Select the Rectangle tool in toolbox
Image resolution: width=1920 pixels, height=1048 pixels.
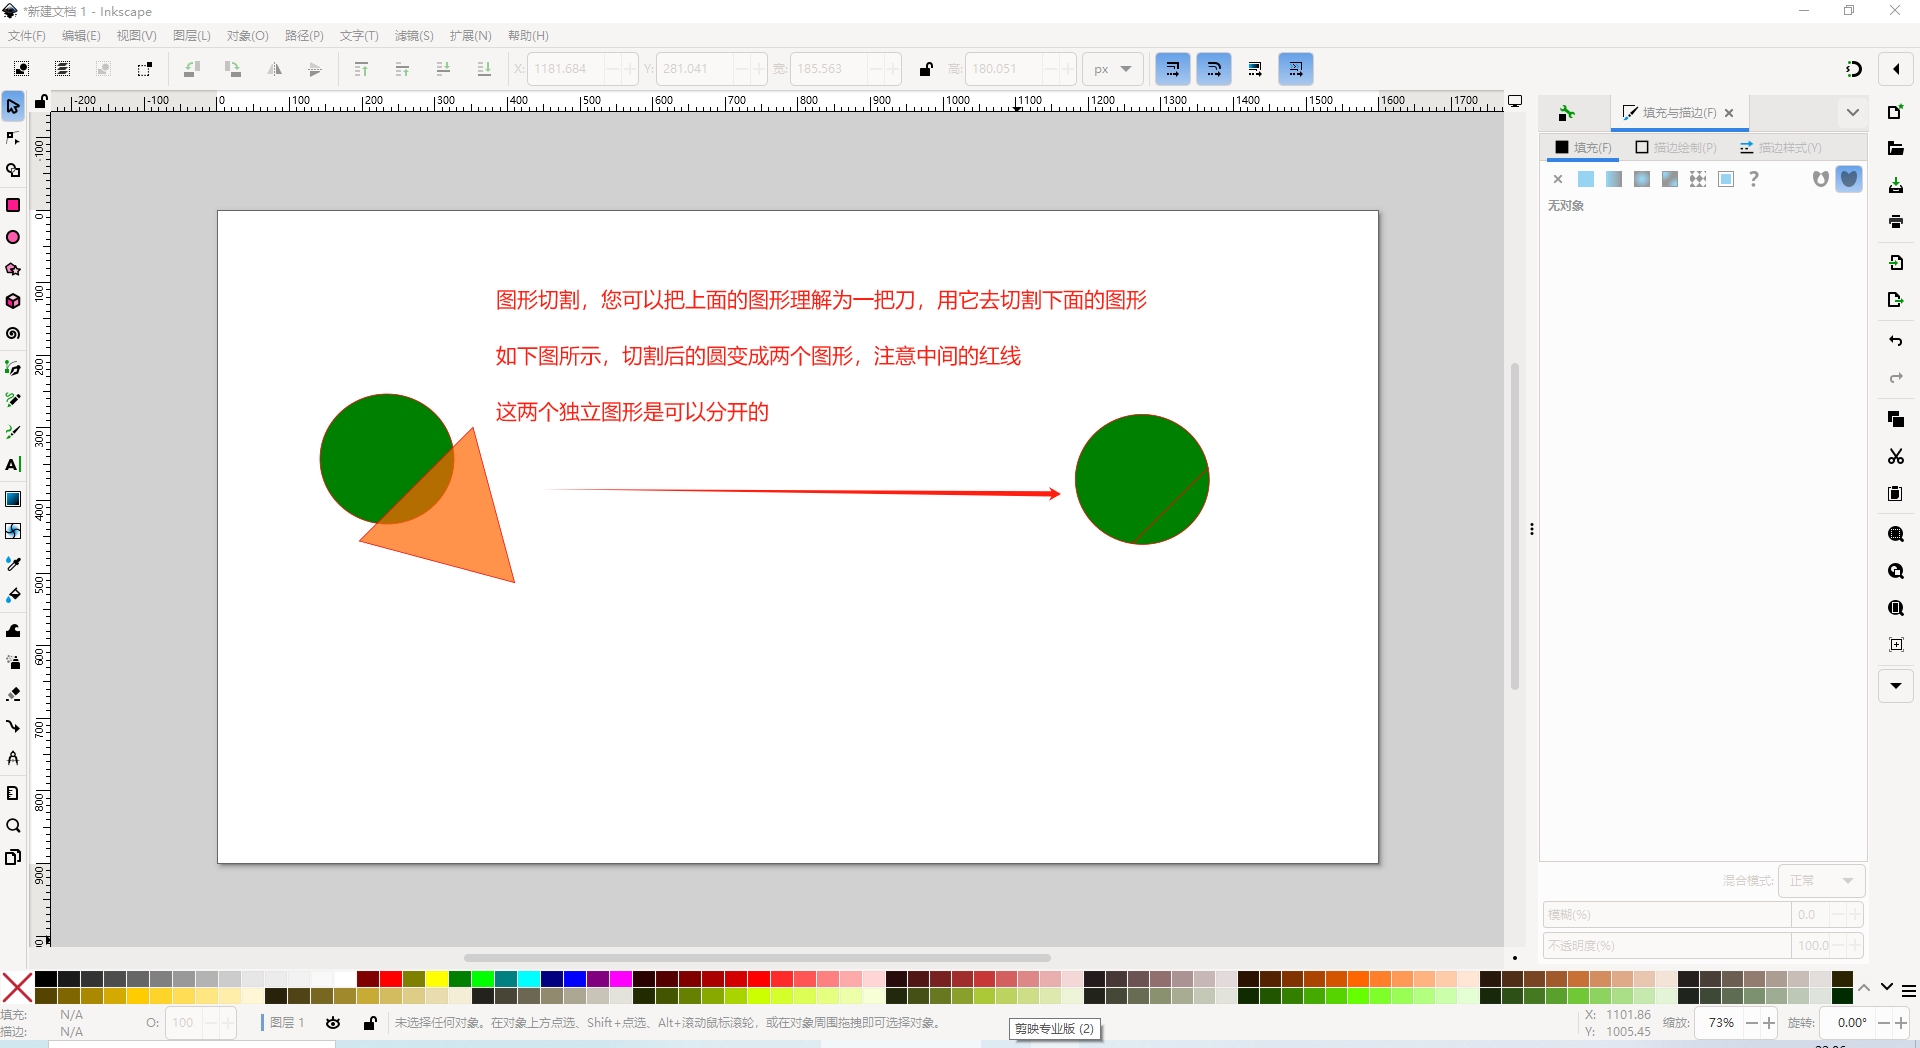pos(13,205)
